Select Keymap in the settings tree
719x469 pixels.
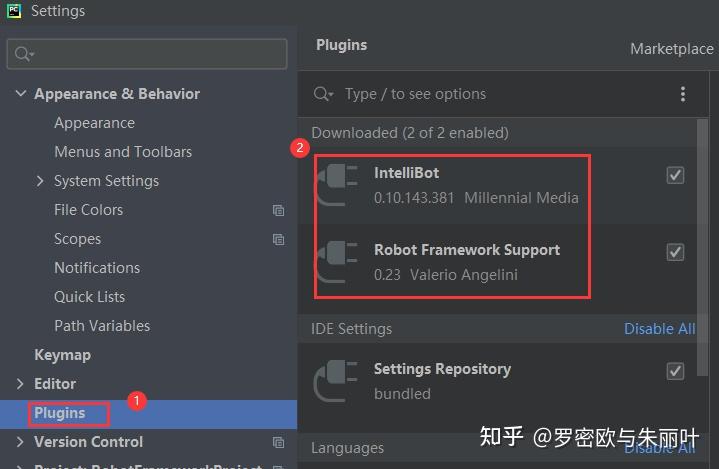[x=62, y=355]
